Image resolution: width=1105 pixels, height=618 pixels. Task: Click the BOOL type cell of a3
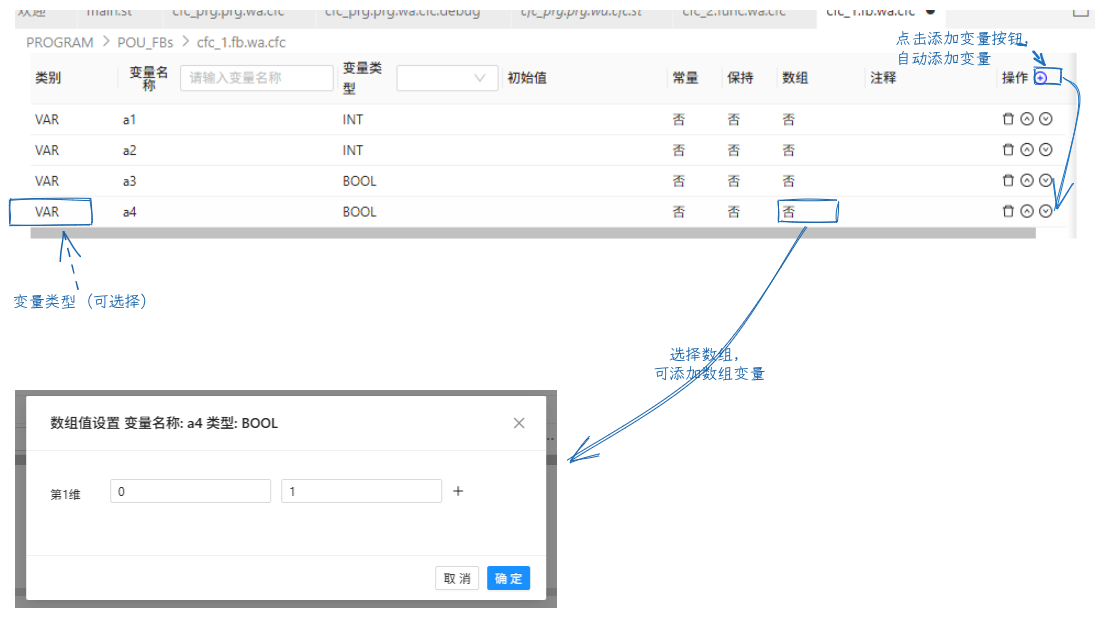359,181
